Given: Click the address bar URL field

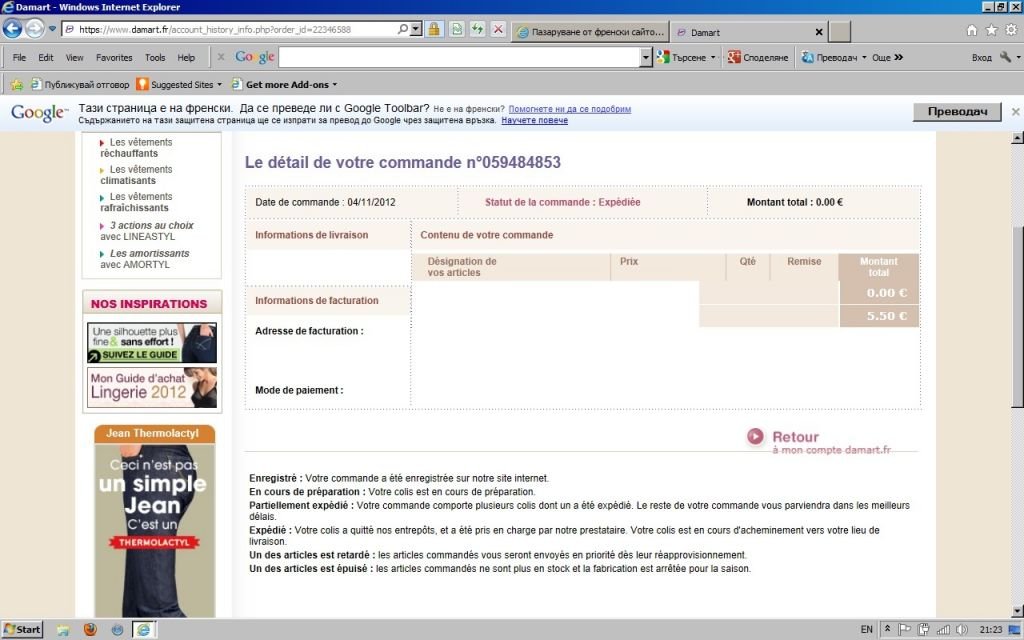Looking at the screenshot, I should tap(229, 29).
